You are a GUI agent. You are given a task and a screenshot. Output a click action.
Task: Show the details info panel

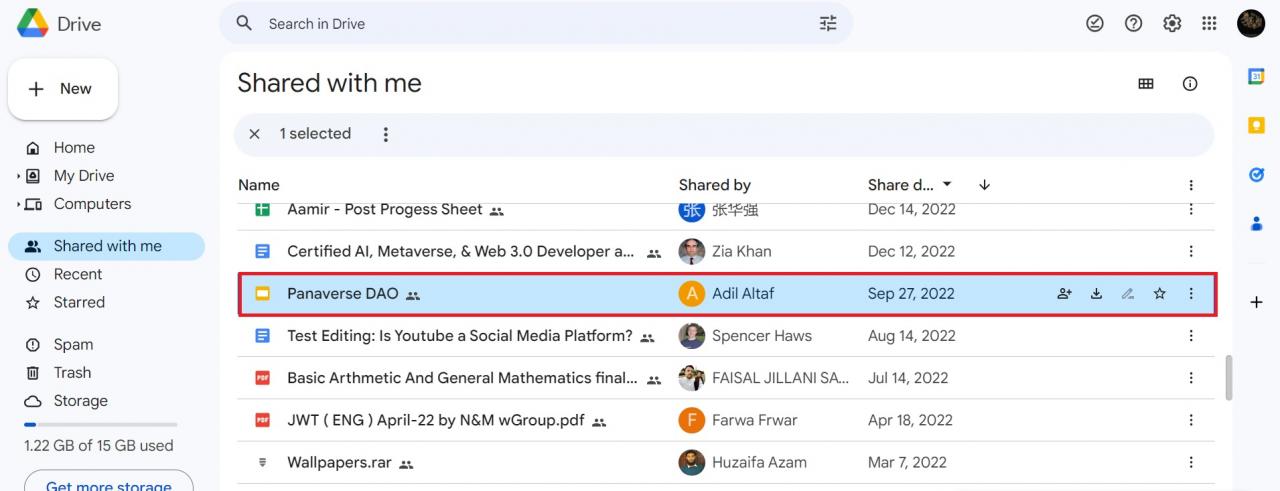[x=1190, y=84]
